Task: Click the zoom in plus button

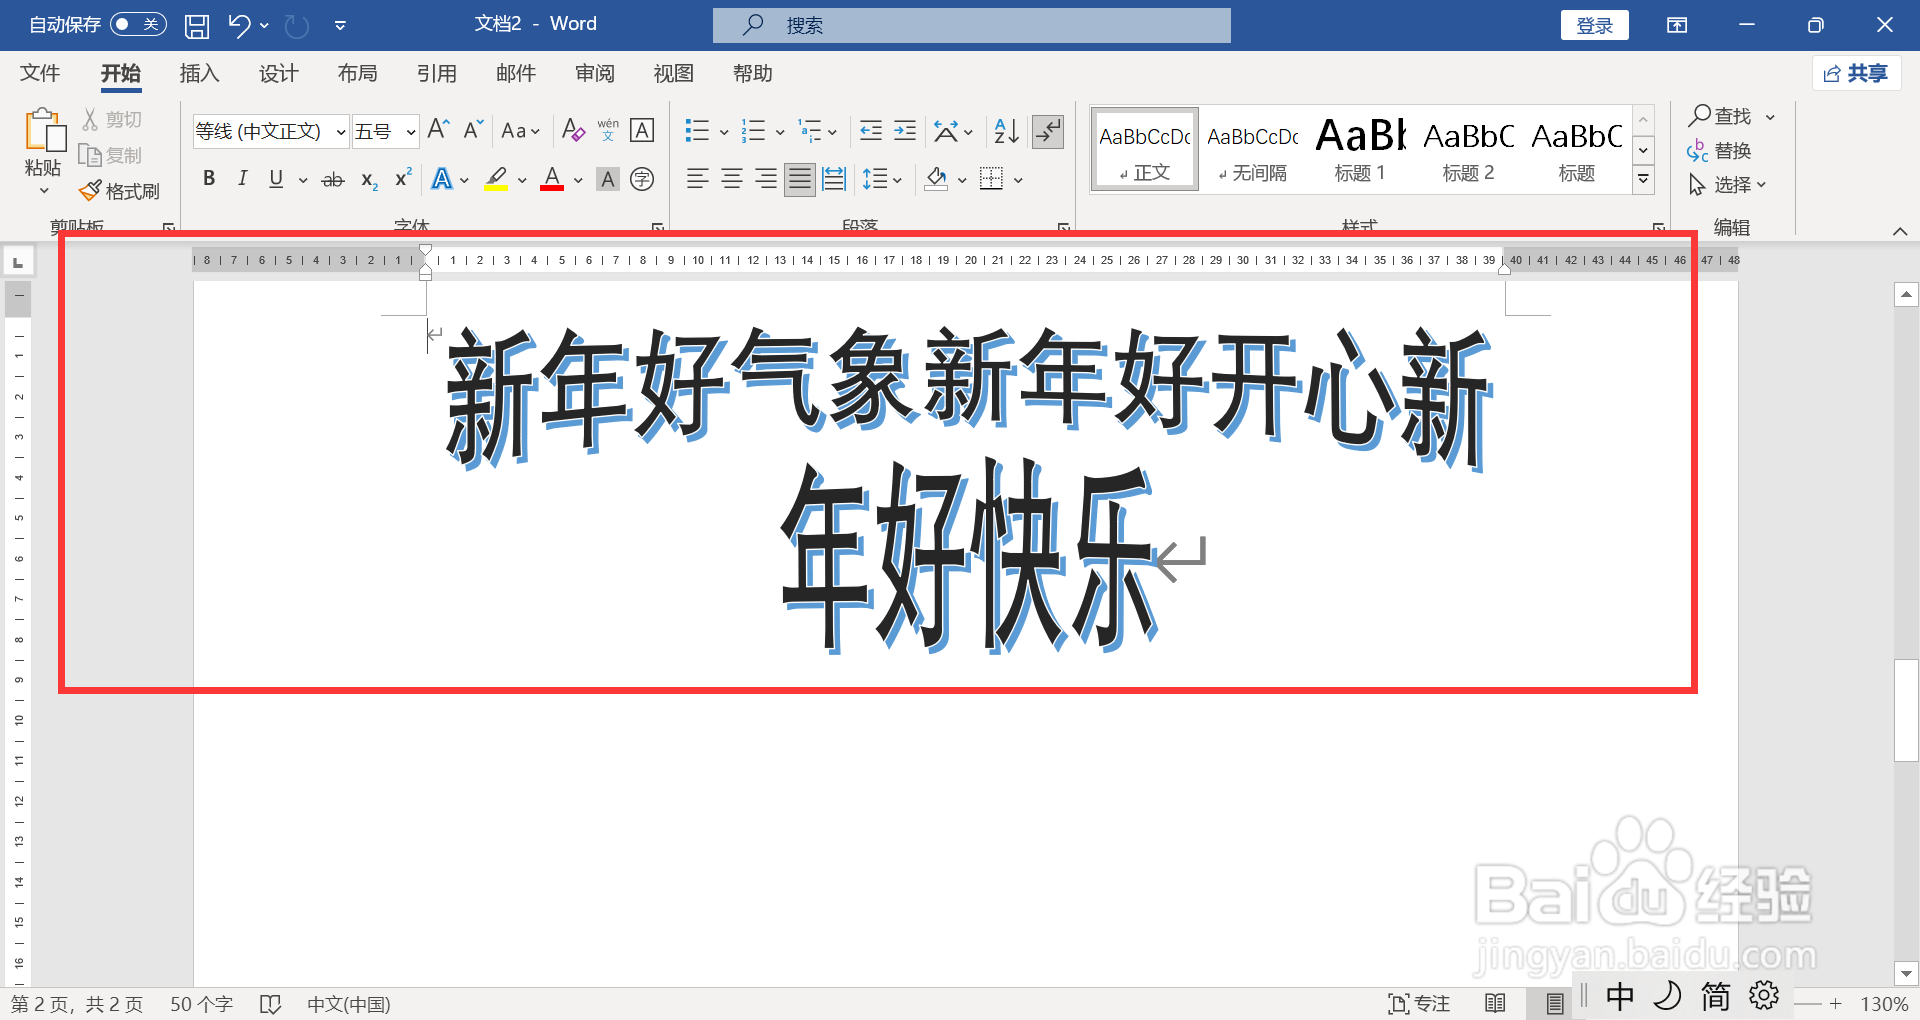Action: (1836, 1003)
